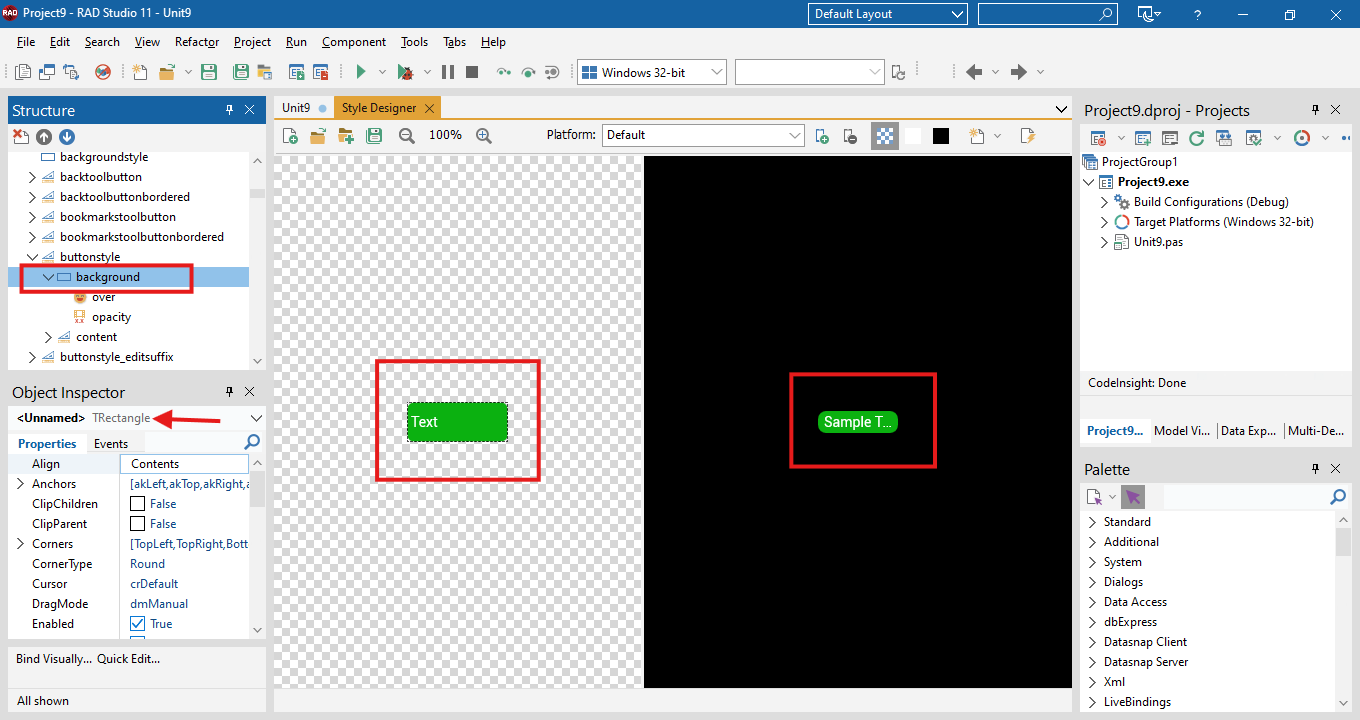
Task: Delete the selected Structure item via red X
Action: 20,137
